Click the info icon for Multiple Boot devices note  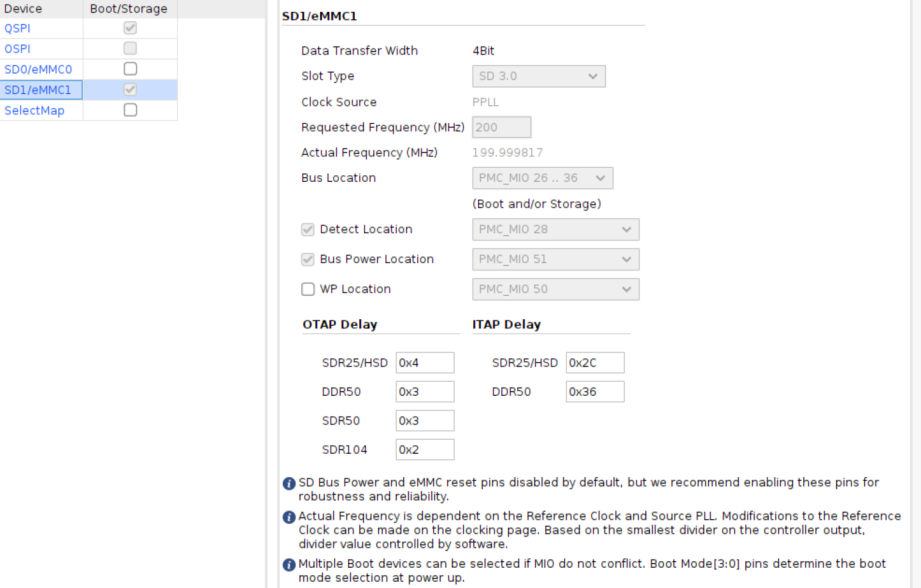289,565
